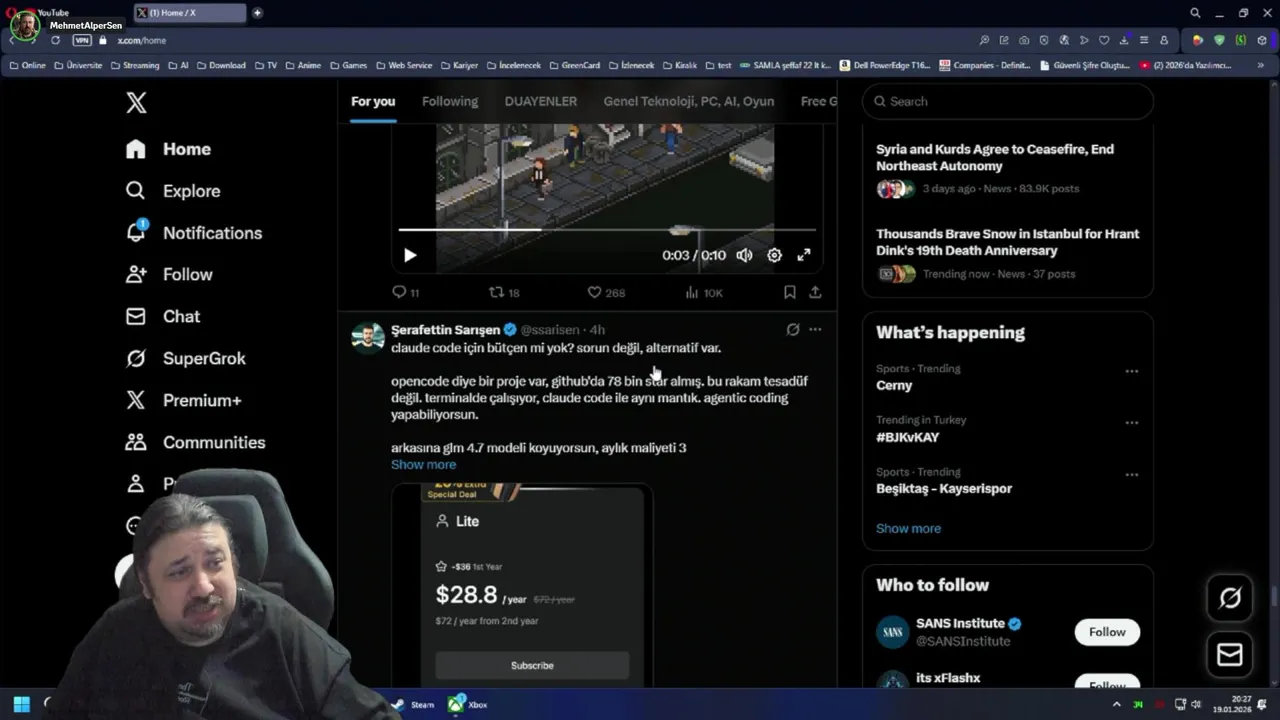This screenshot has height=720, width=1280.
Task: View analytics showing 10K views
Action: 703,292
